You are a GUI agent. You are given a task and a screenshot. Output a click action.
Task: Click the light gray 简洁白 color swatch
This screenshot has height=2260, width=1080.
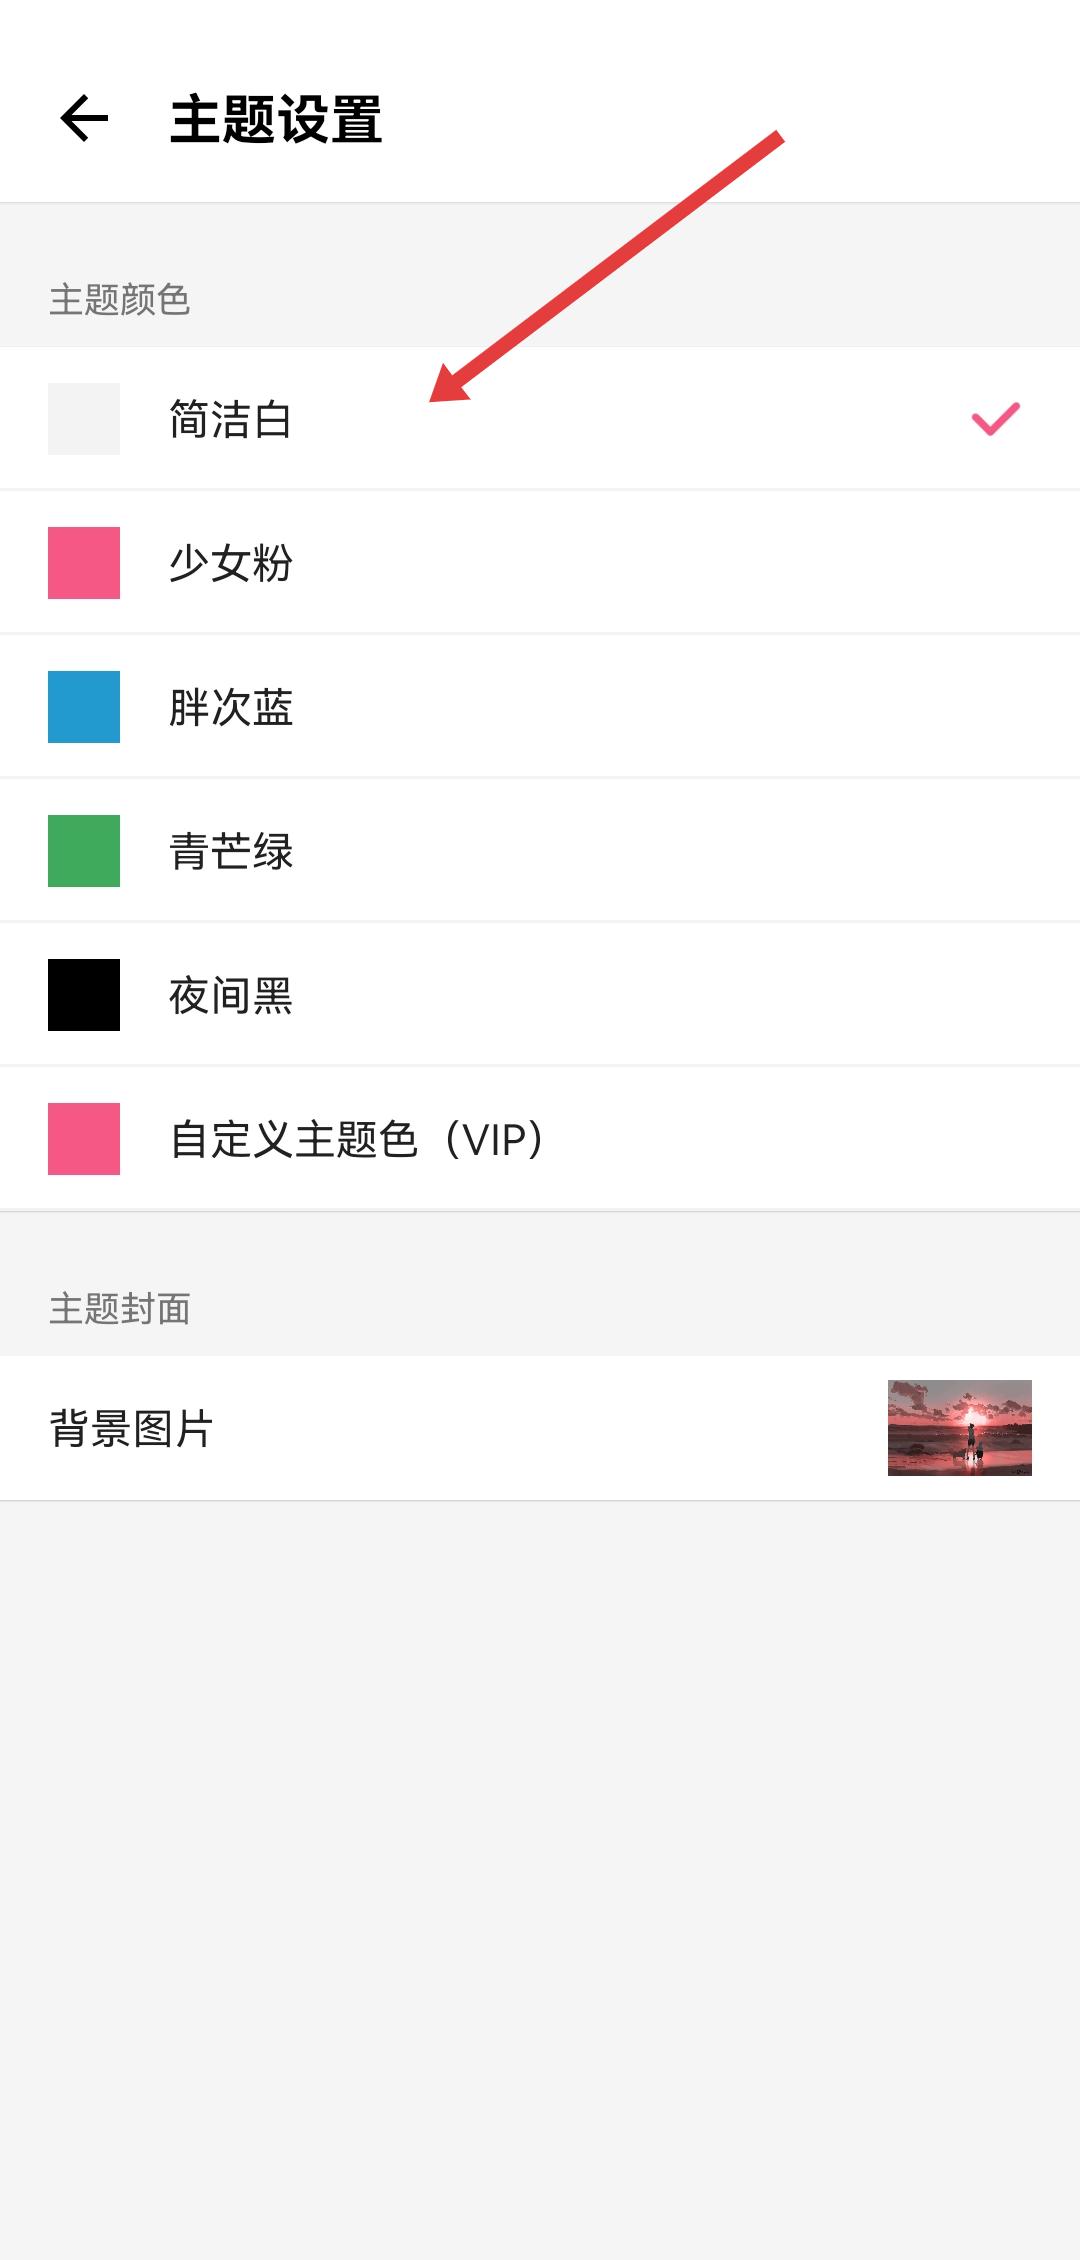point(84,419)
